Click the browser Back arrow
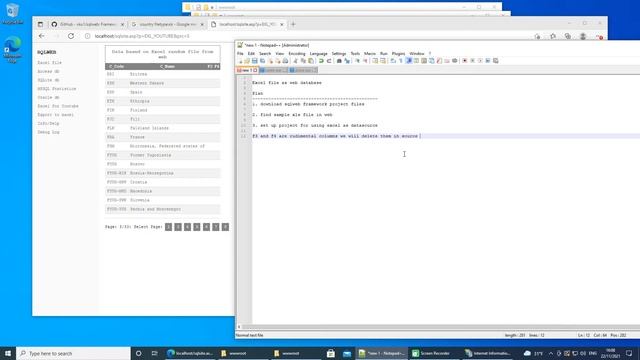 pyautogui.click(x=42, y=36)
